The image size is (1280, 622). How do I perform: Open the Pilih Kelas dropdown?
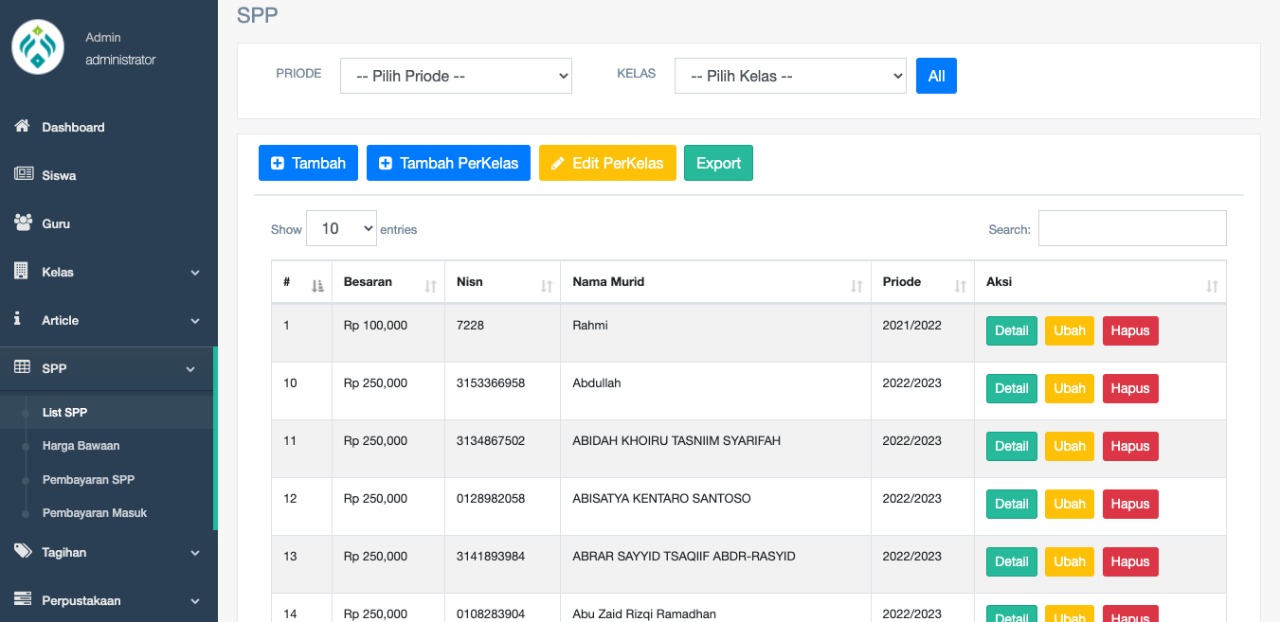[x=790, y=76]
